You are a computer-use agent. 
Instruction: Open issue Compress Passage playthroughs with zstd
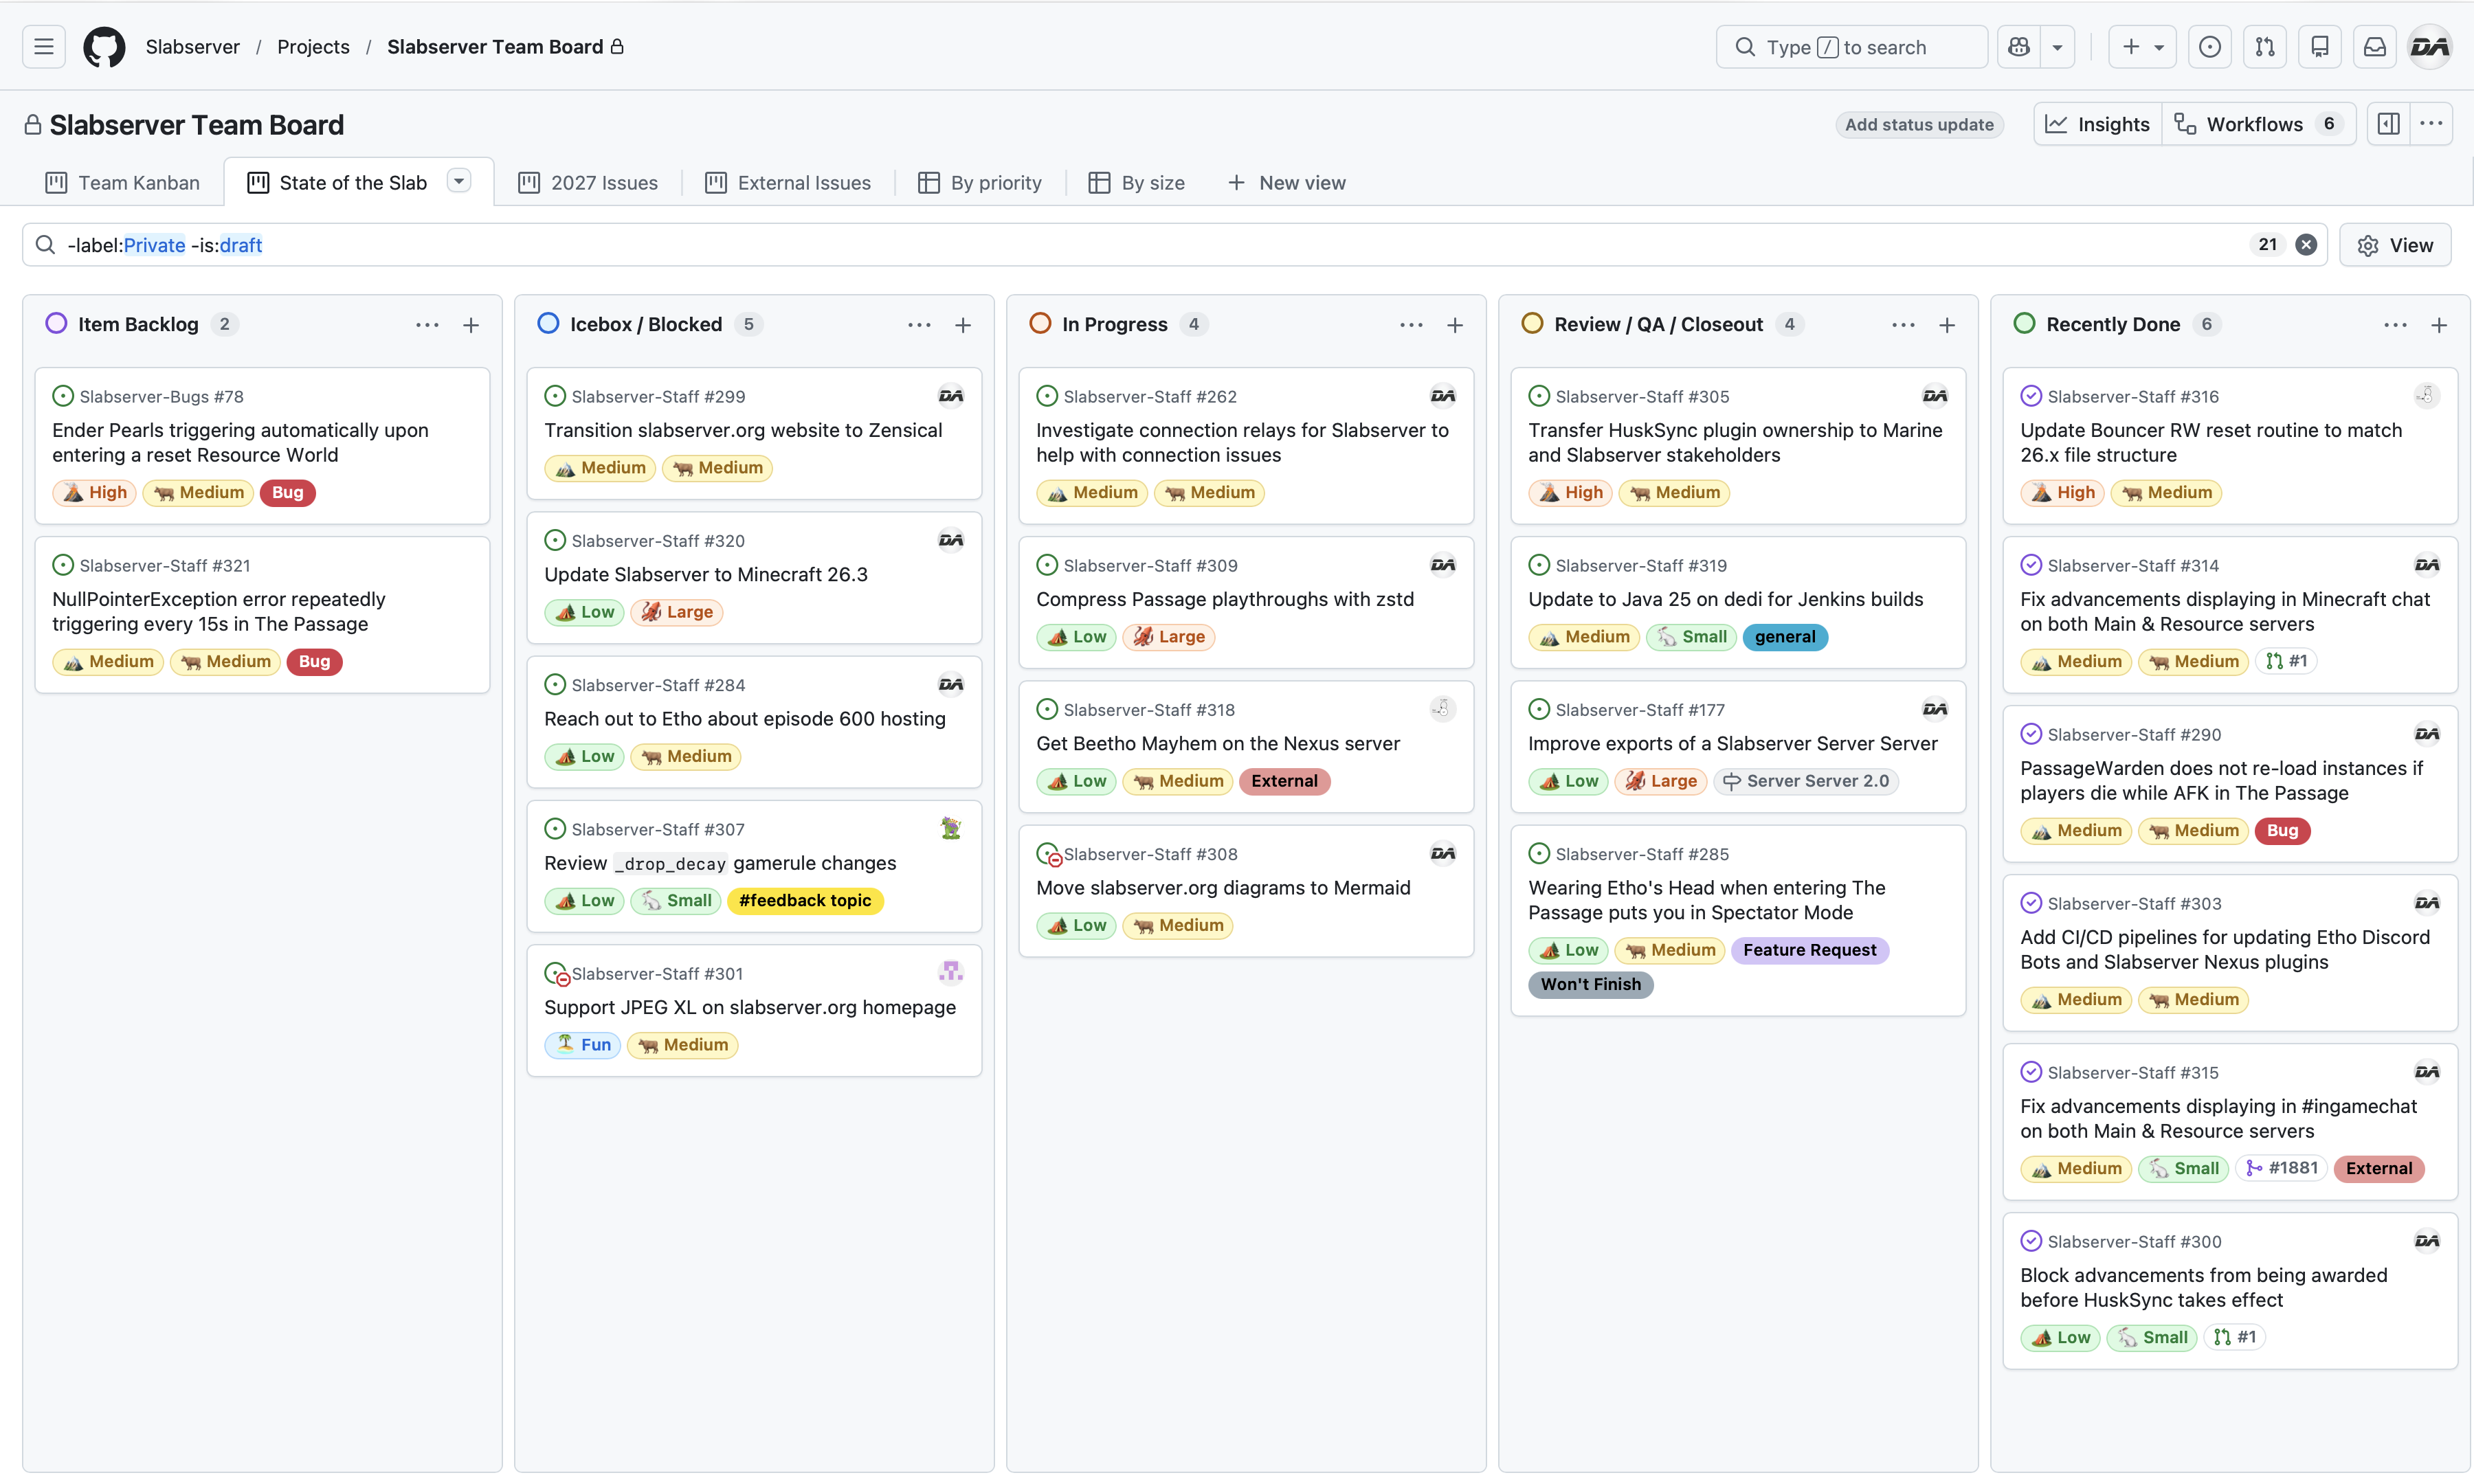click(1225, 600)
